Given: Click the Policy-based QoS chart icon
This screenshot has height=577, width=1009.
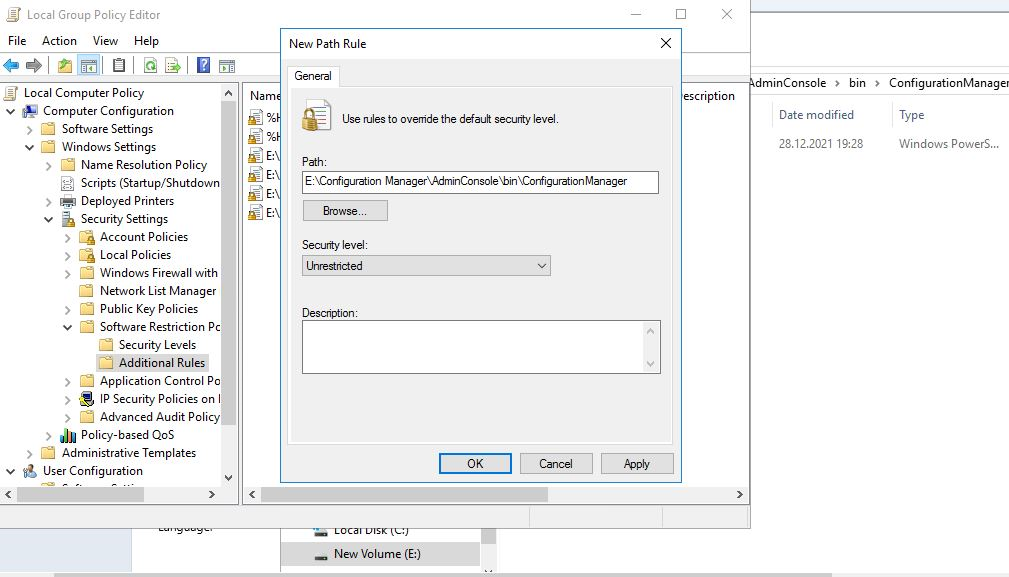Looking at the screenshot, I should pos(68,435).
